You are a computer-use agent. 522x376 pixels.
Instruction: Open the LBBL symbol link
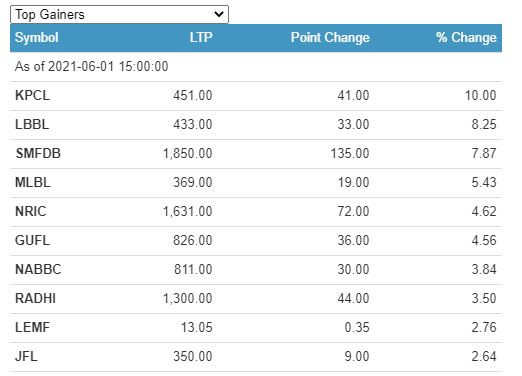click(x=32, y=124)
